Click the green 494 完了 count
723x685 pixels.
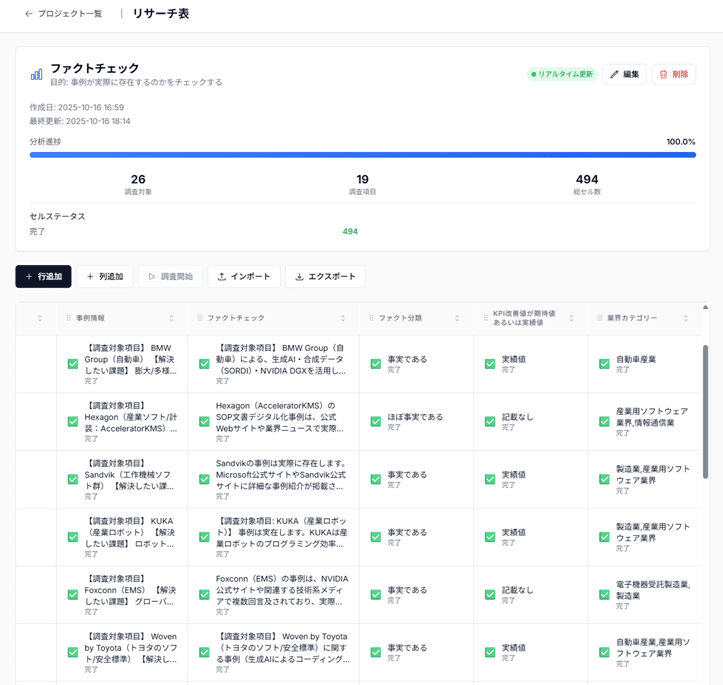pyautogui.click(x=350, y=231)
